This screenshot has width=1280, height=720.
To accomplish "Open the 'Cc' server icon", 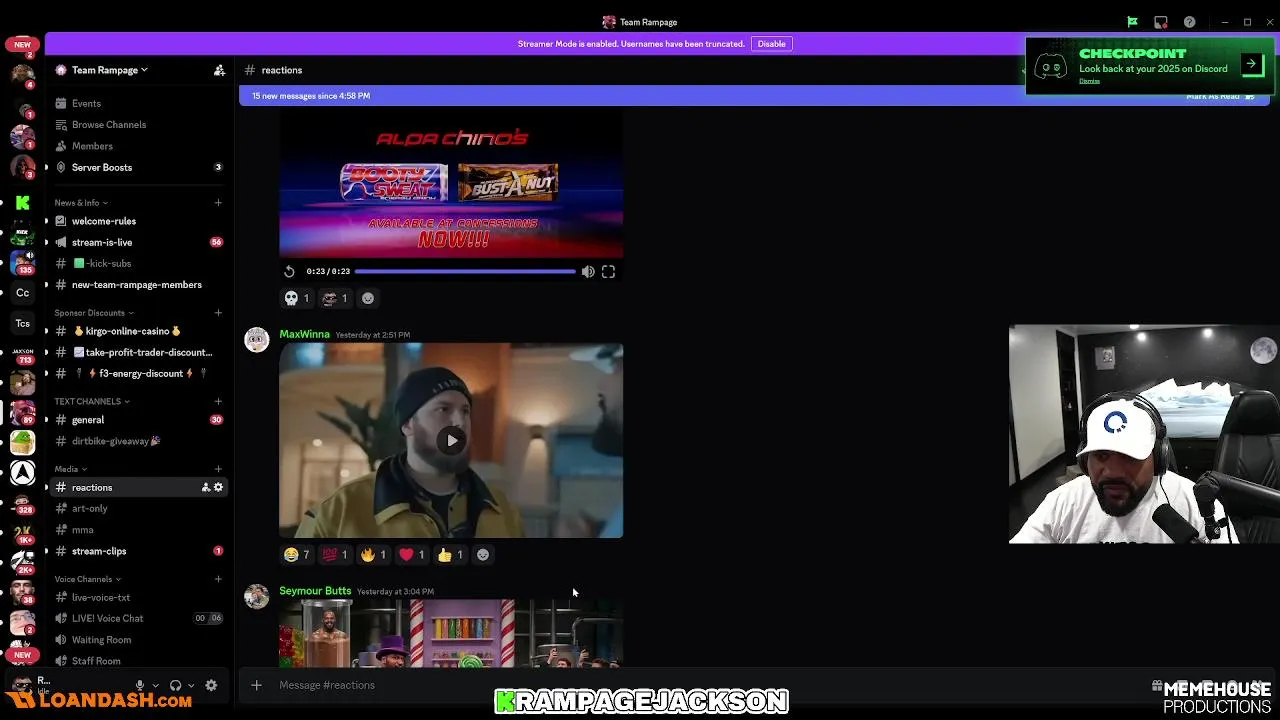I will (22, 293).
